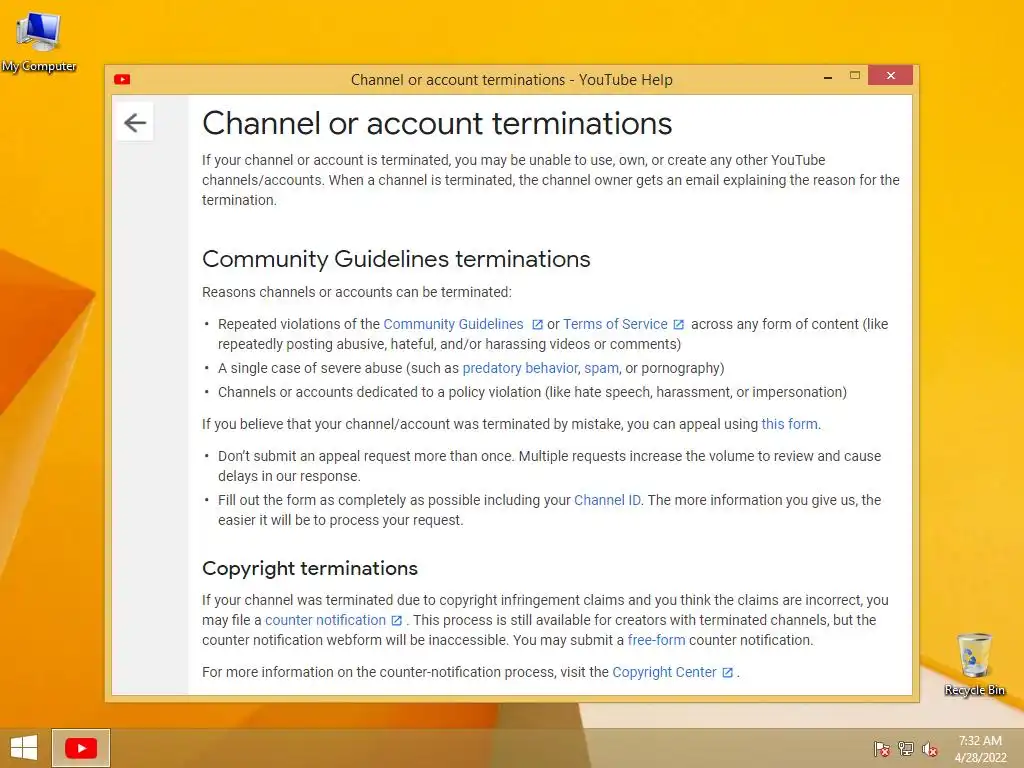Click the muted volume tray icon

930,749
